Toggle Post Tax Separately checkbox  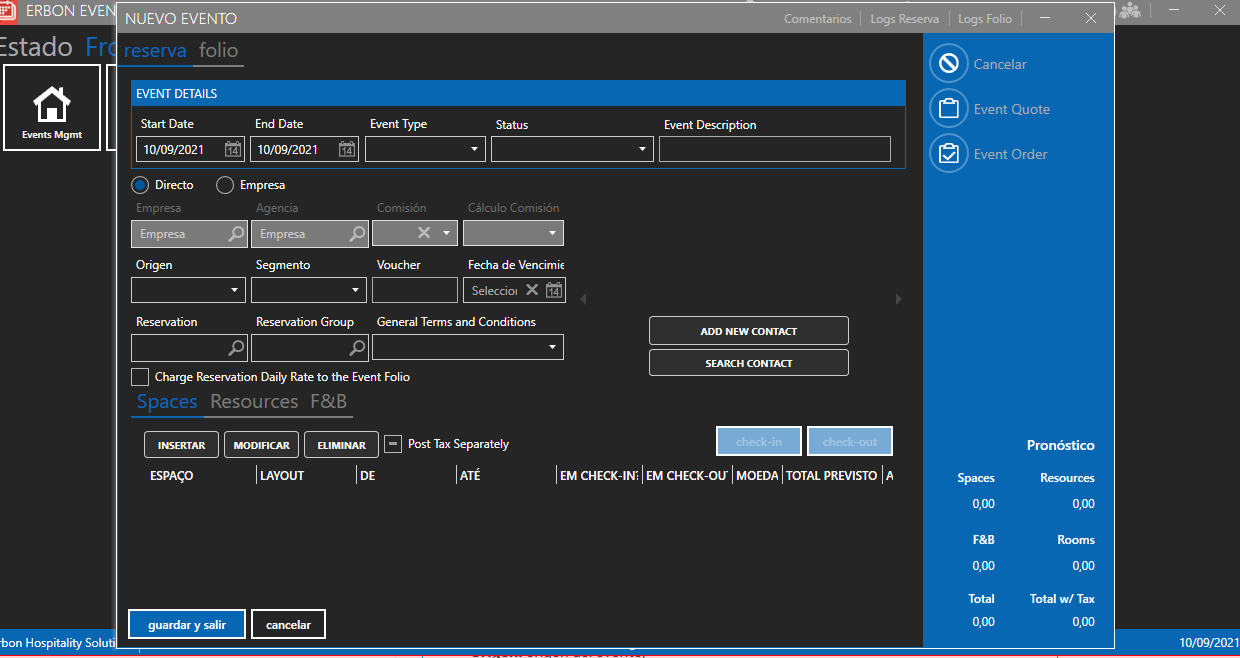click(x=393, y=444)
